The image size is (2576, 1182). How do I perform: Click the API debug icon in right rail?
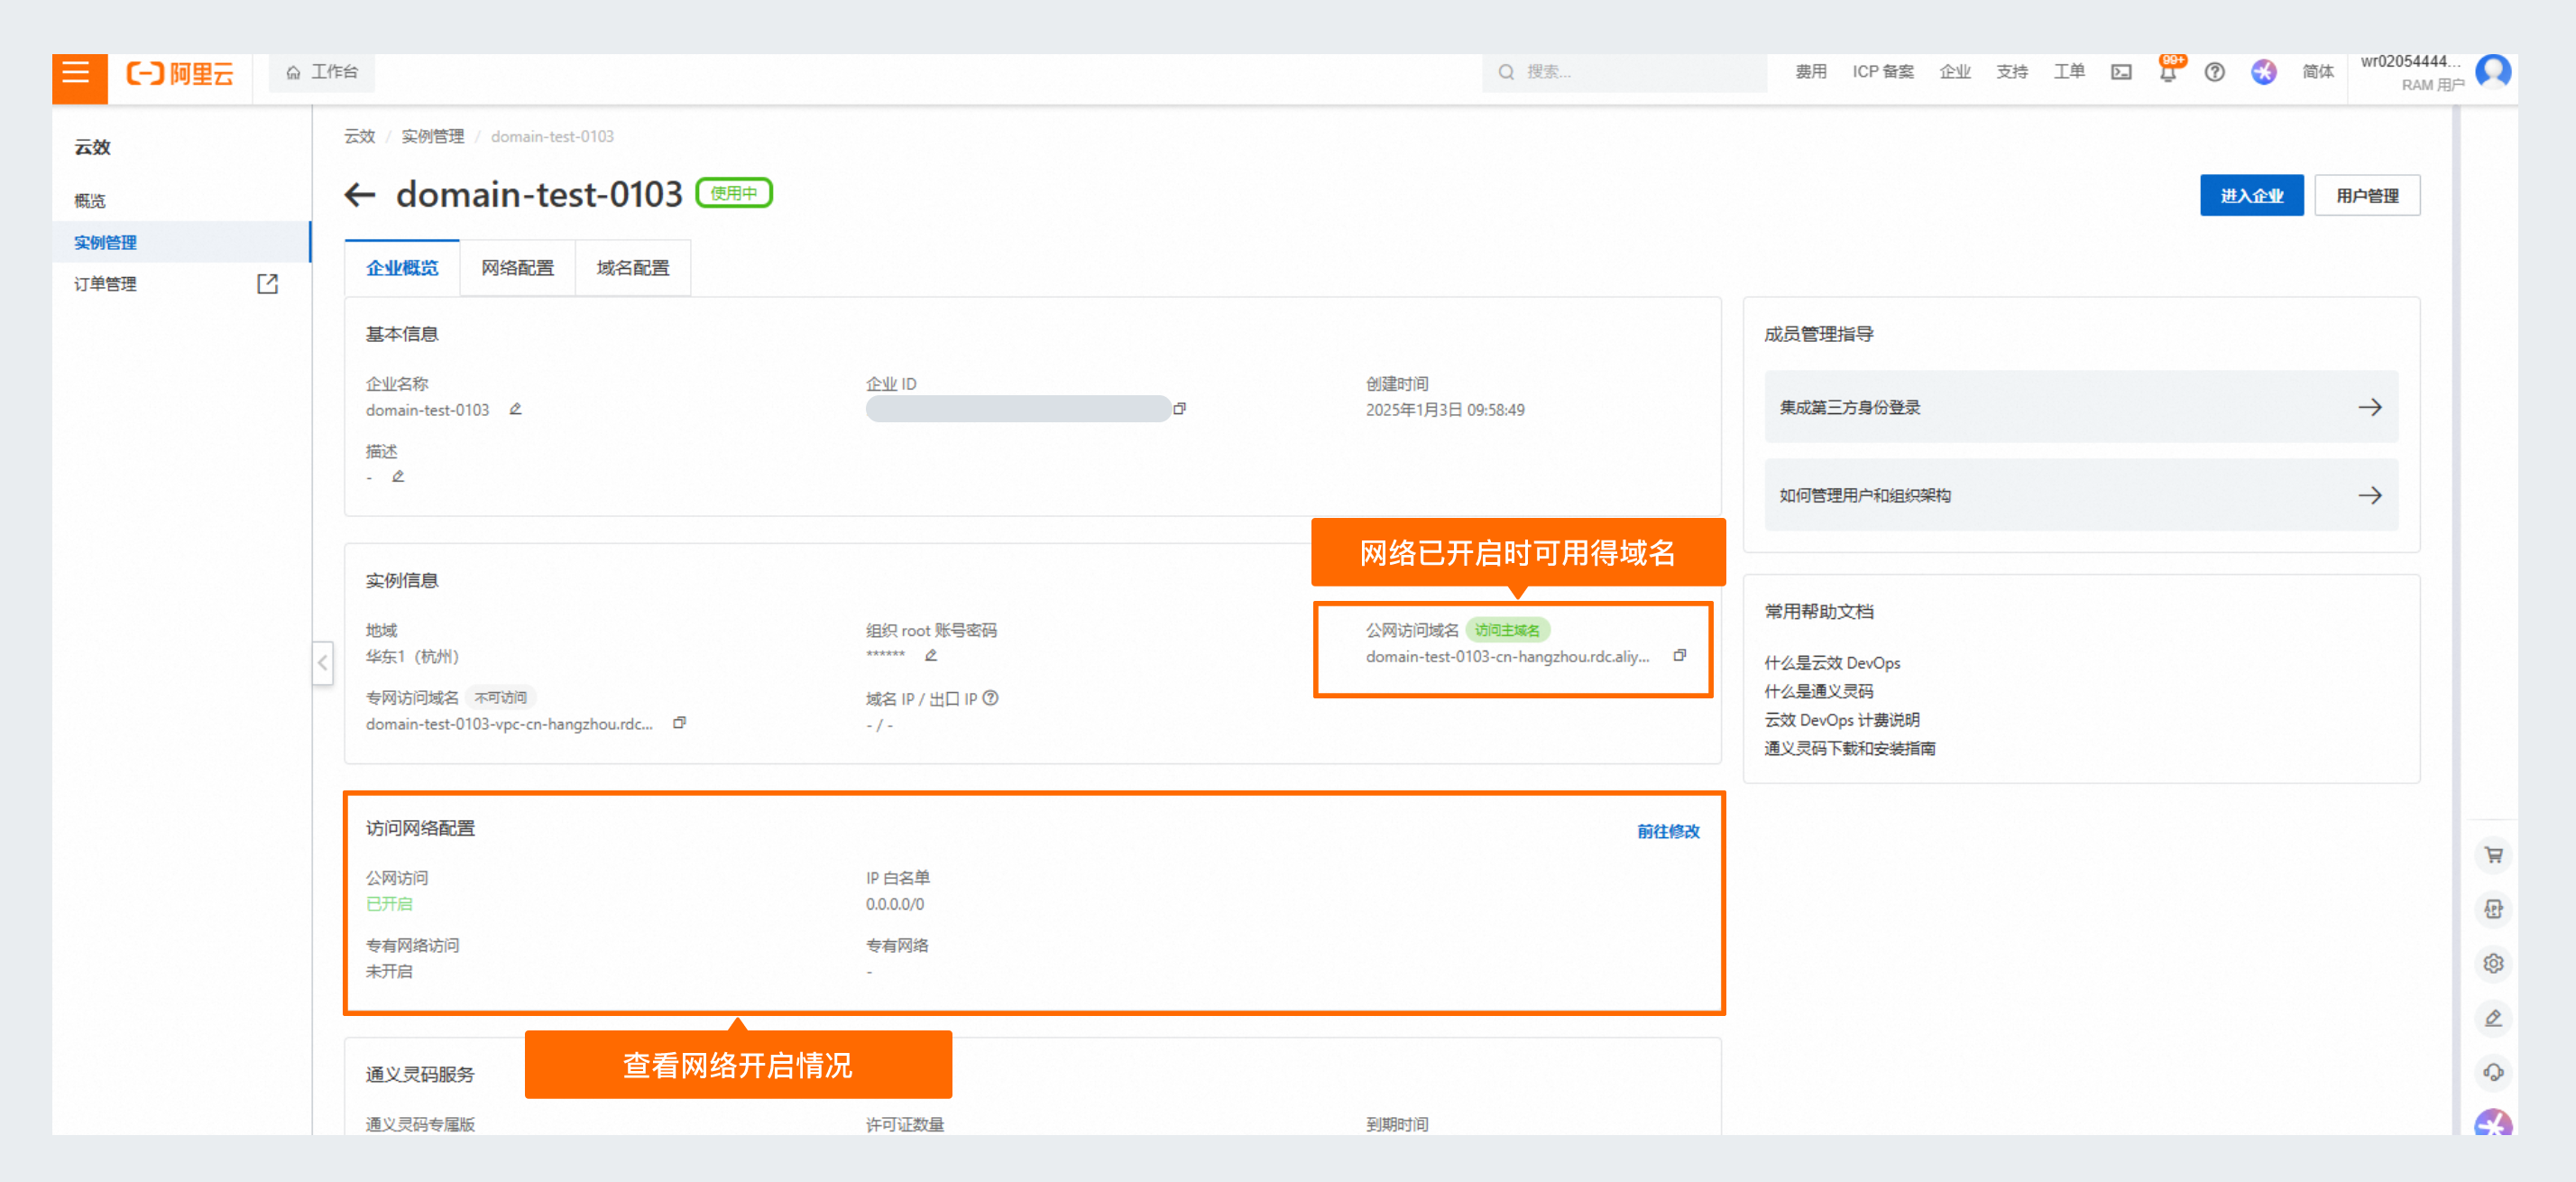(x=2493, y=909)
